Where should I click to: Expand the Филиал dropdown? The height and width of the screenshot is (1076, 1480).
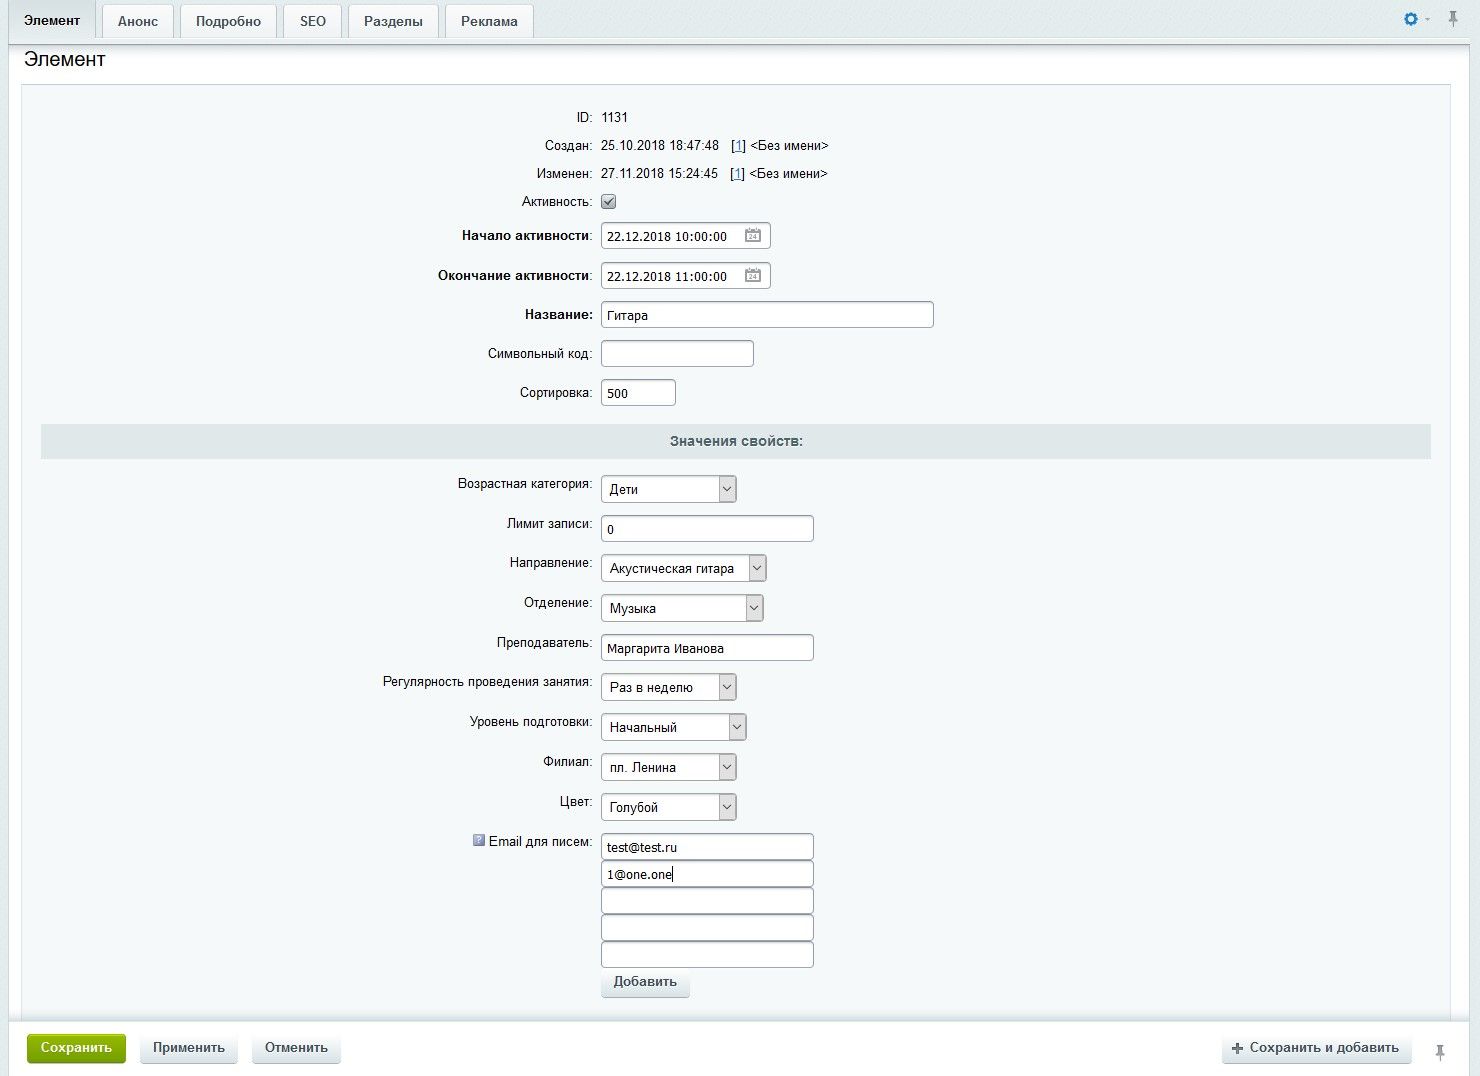coord(669,767)
